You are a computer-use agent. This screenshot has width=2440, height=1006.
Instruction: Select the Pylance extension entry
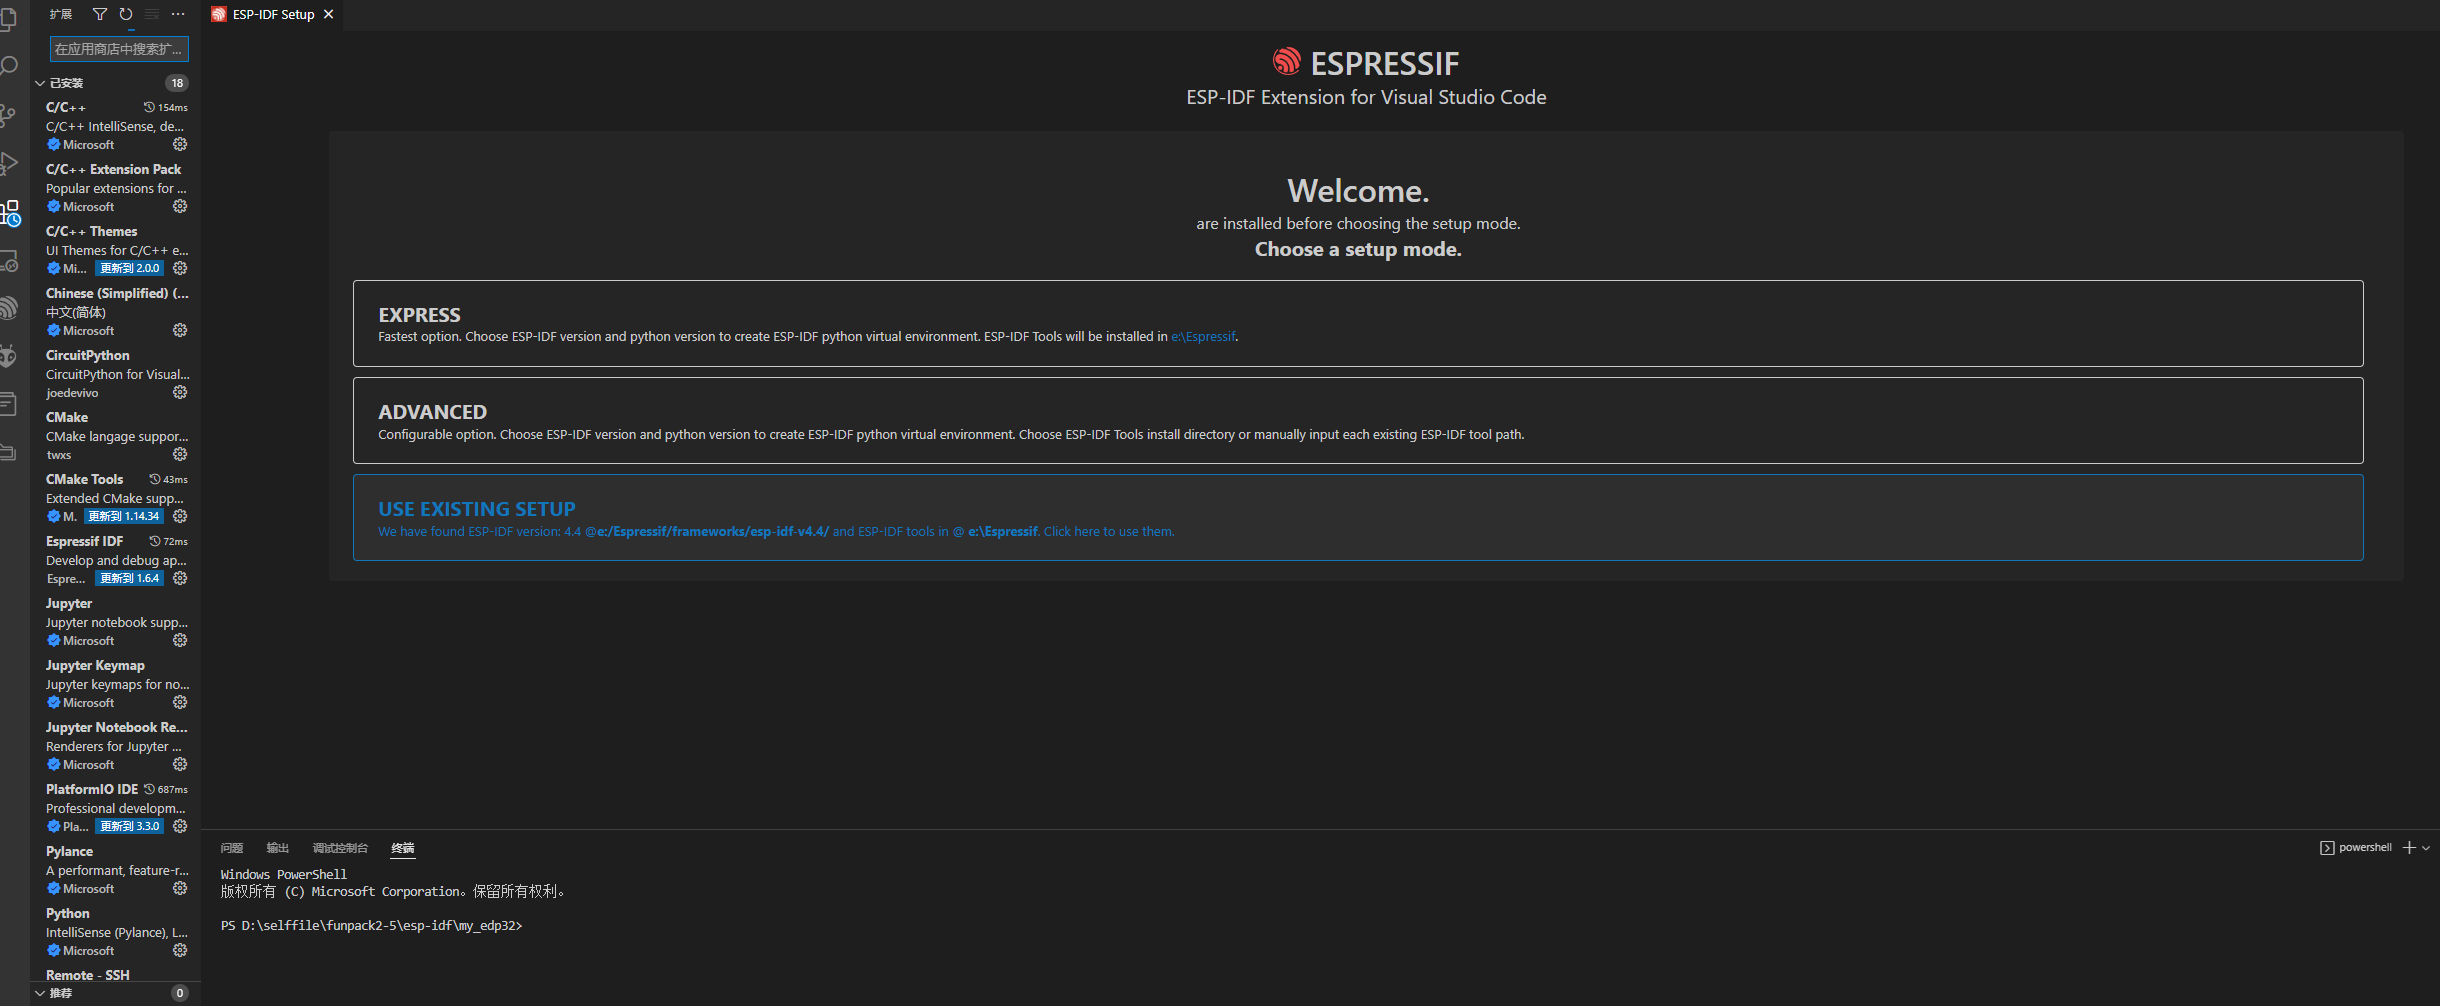[116, 869]
